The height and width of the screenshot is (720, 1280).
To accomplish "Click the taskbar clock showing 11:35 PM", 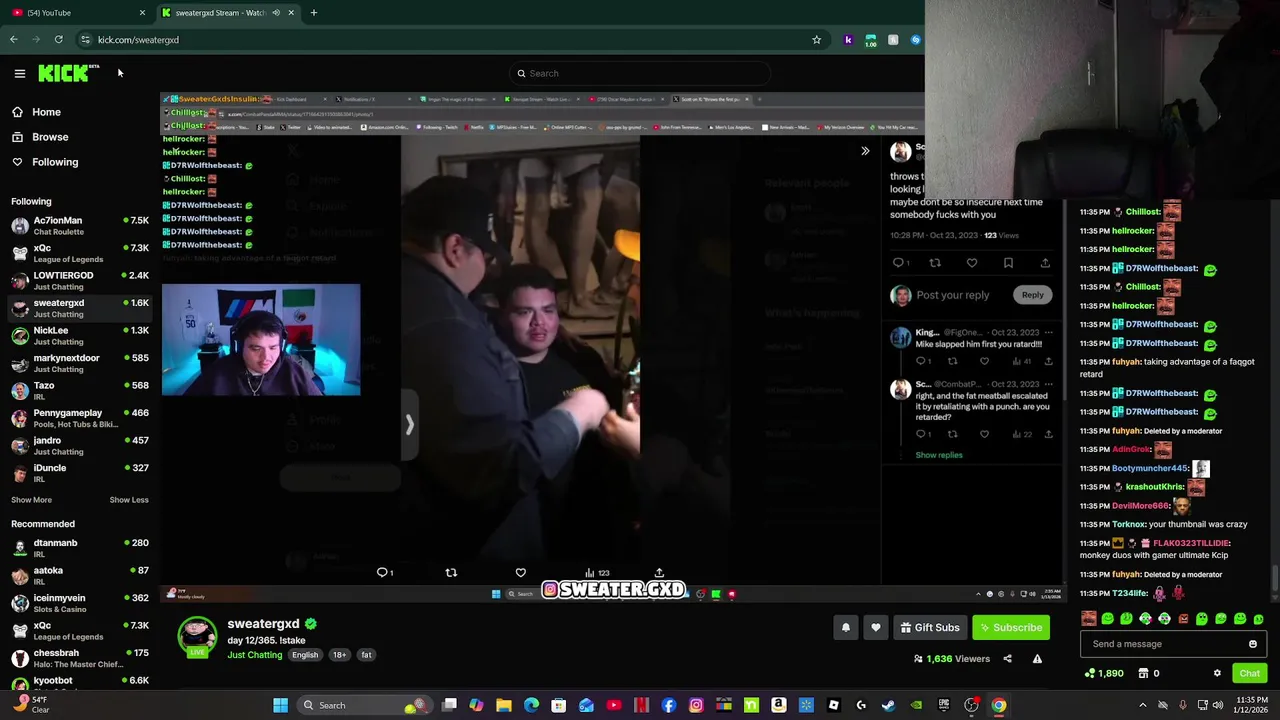I will [x=1250, y=705].
